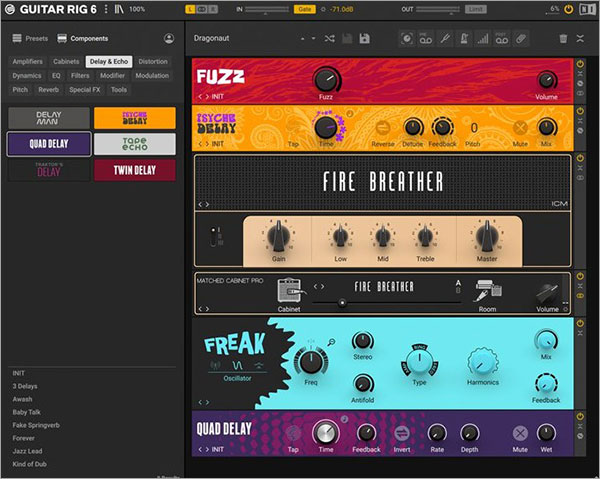Screen dimensions: 600x479
Task: Select the Distortion category
Action: click(x=153, y=62)
